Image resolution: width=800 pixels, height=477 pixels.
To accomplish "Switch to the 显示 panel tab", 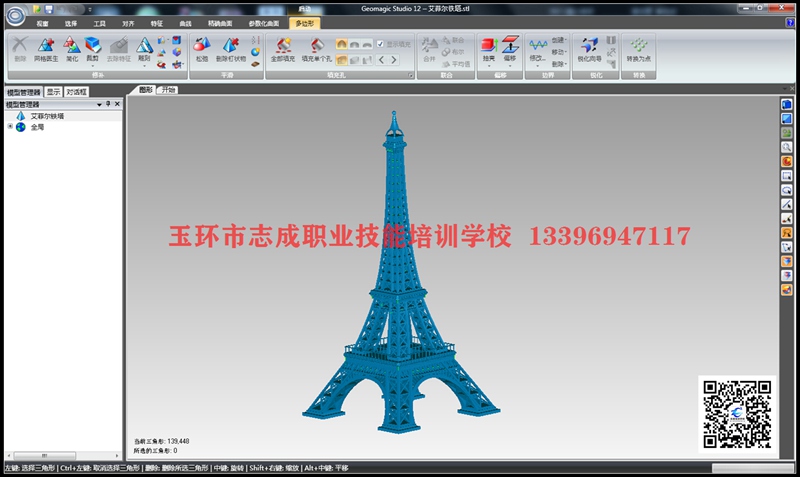I will (53, 92).
